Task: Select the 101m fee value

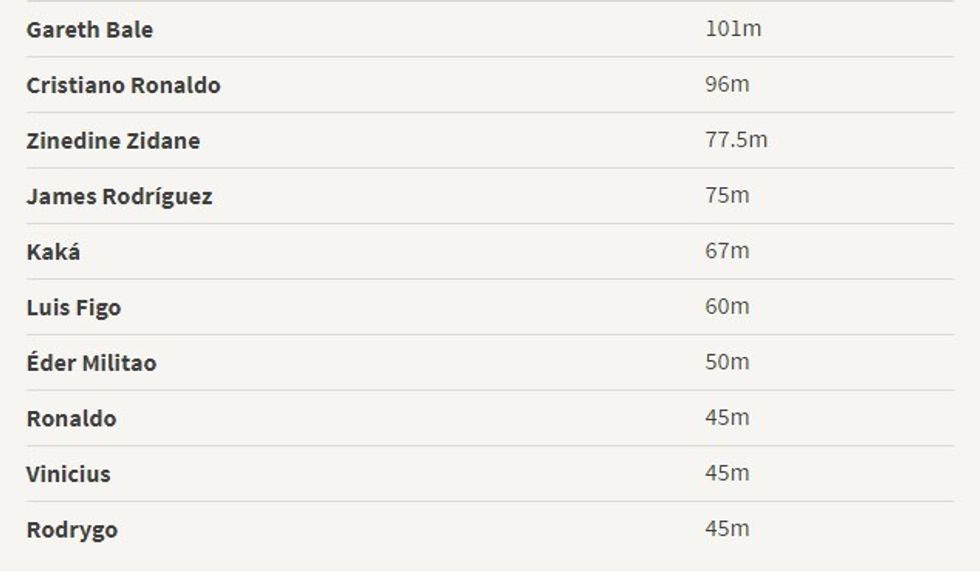Action: click(733, 29)
